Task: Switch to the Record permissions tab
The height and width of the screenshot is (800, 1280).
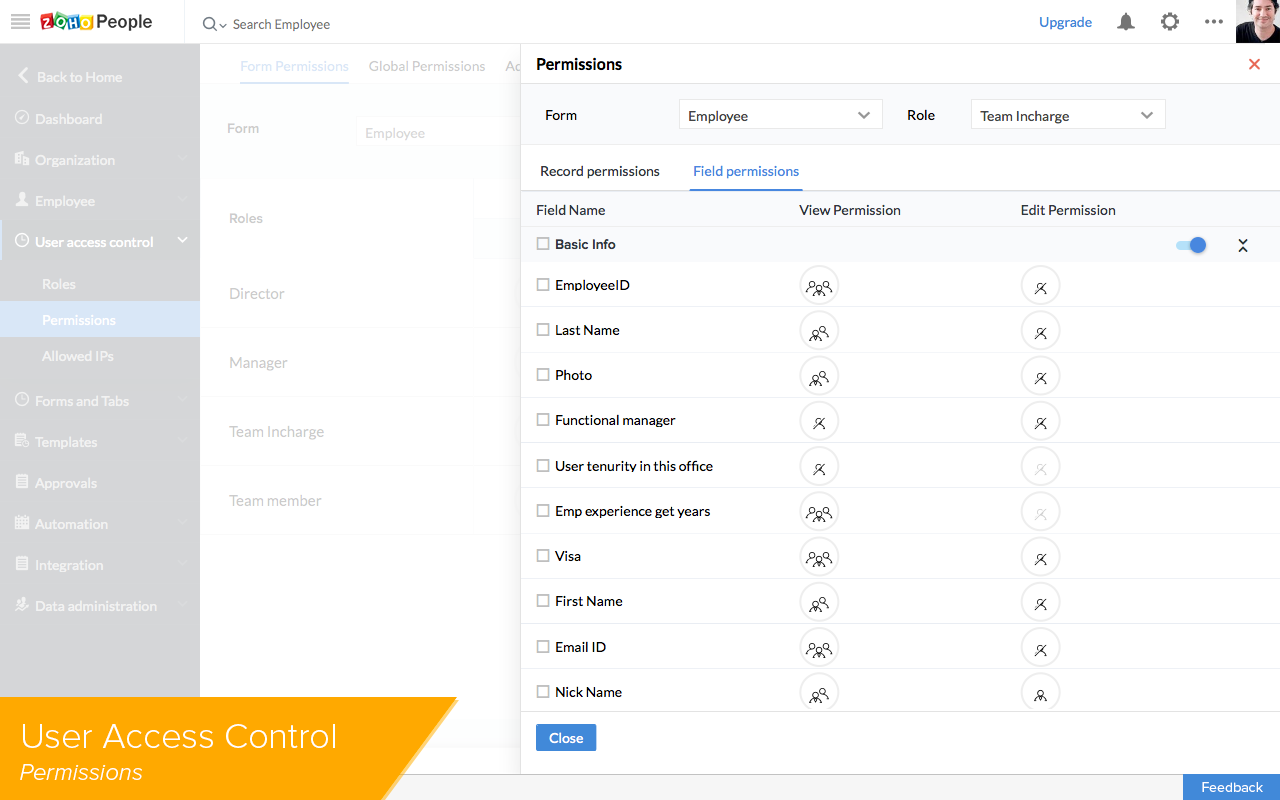Action: tap(600, 171)
